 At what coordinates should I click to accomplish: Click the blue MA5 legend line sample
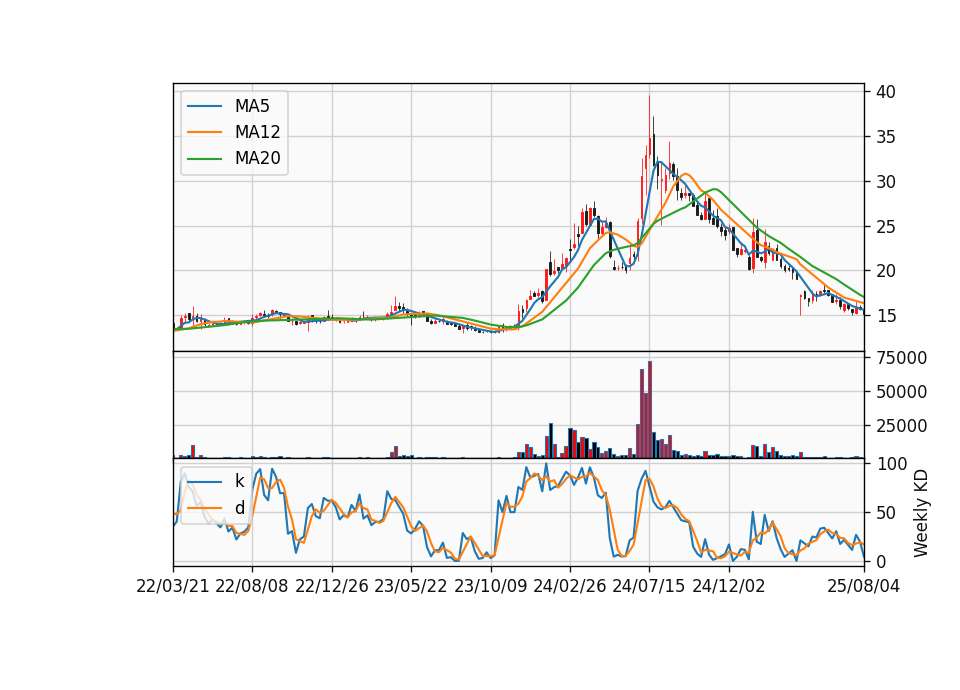coord(204,106)
